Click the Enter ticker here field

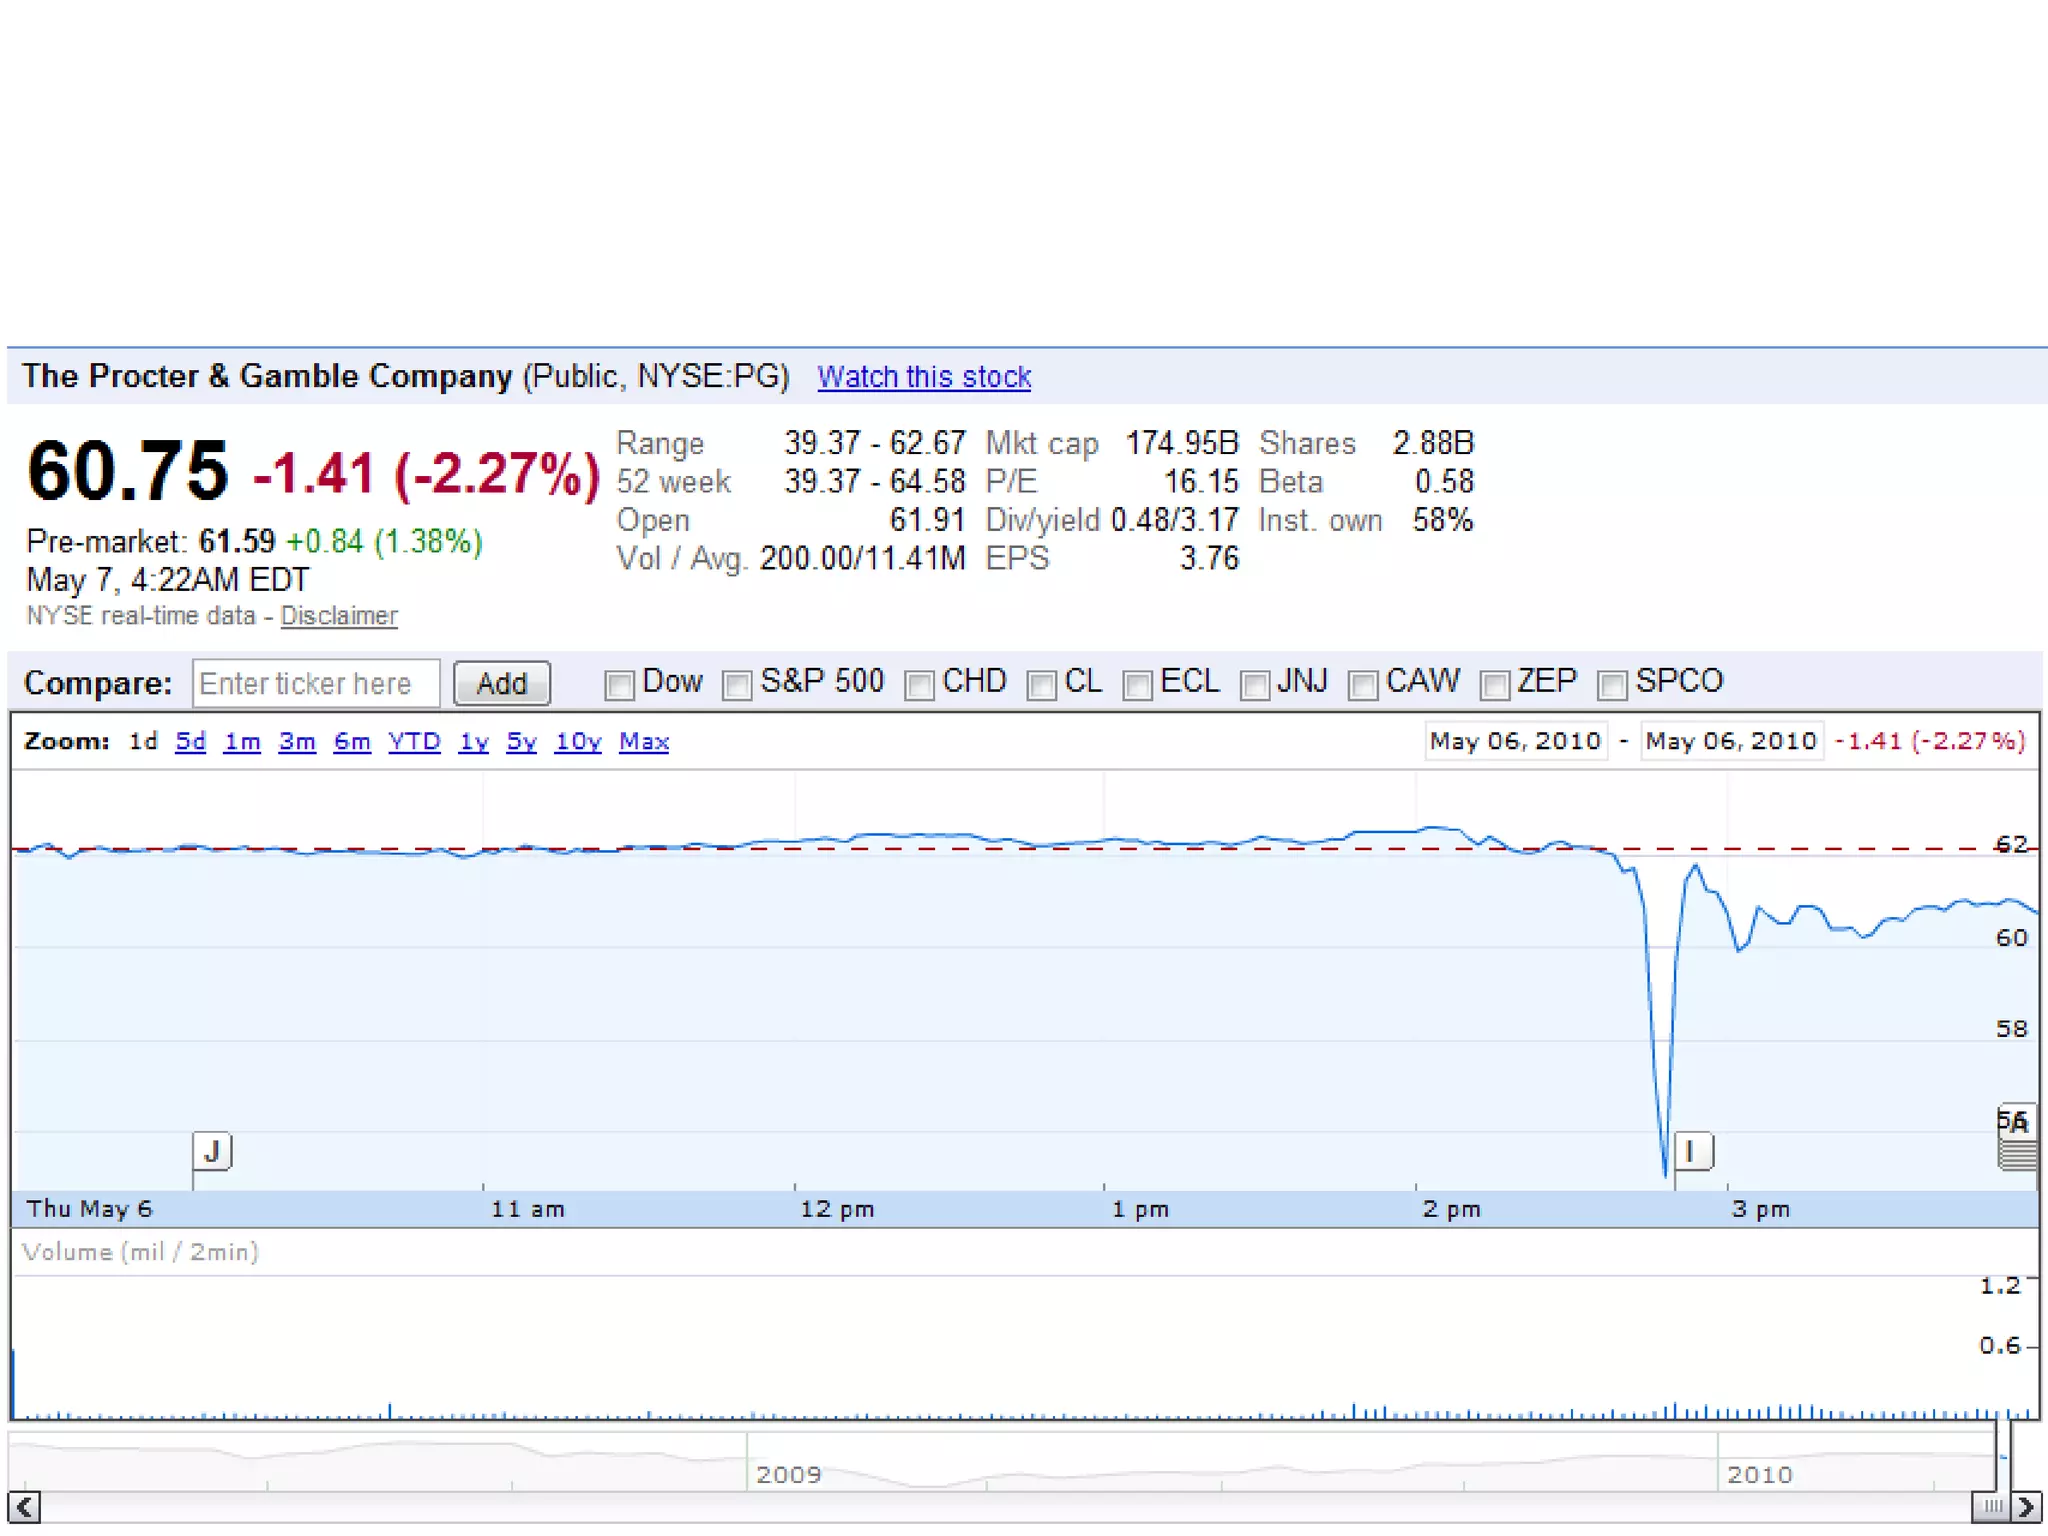[316, 683]
